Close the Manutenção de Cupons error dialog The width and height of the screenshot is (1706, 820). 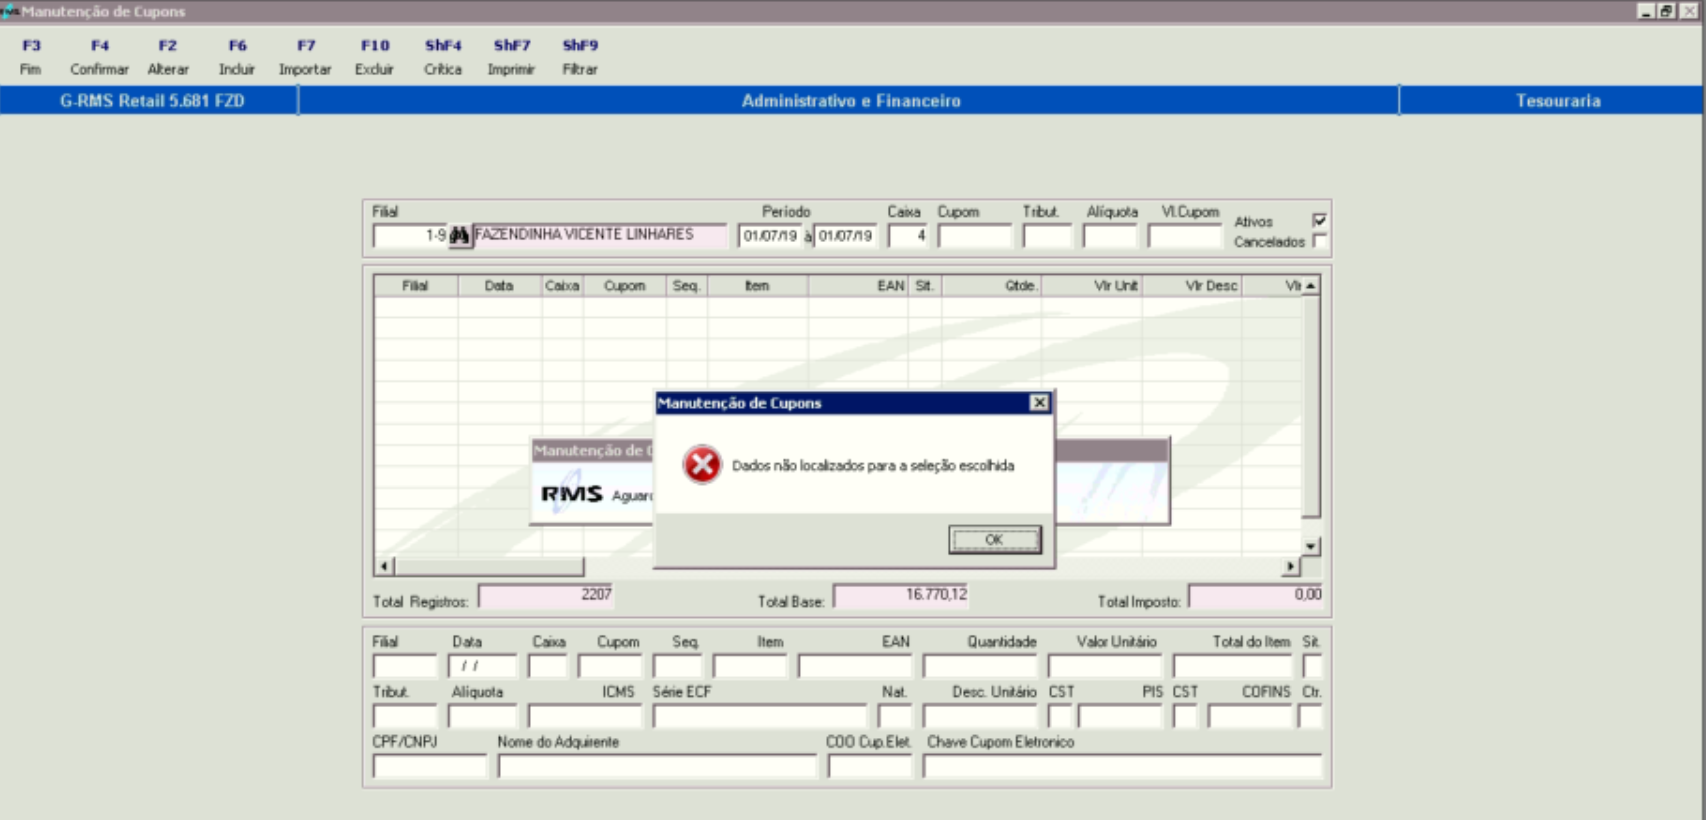1039,402
